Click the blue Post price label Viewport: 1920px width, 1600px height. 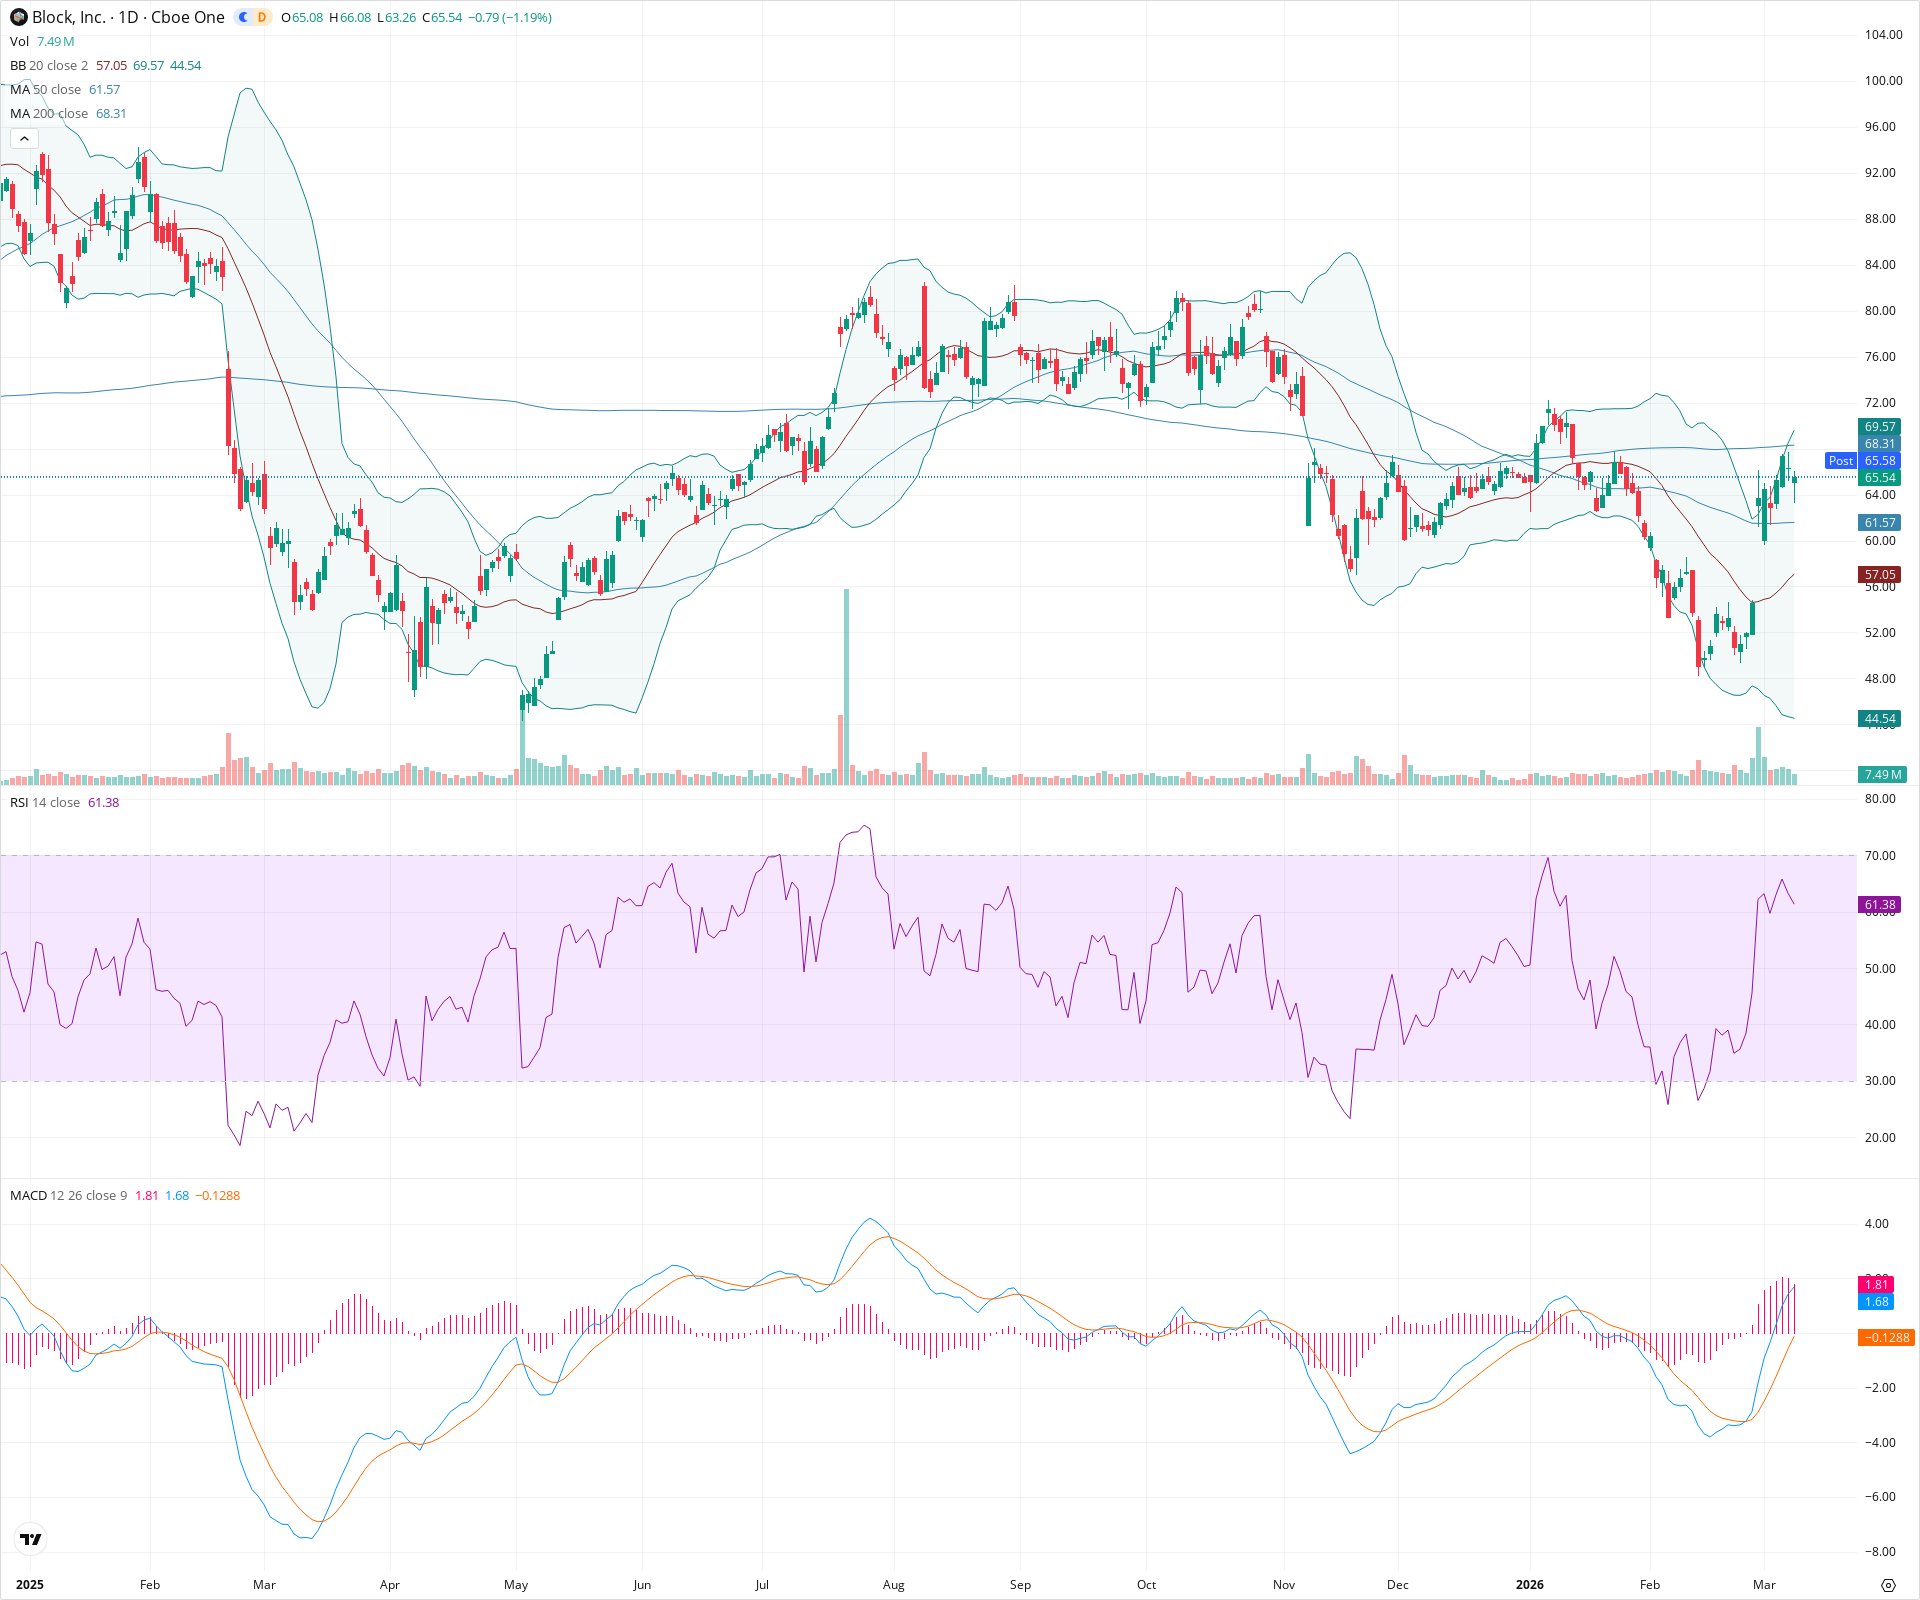pos(1841,461)
